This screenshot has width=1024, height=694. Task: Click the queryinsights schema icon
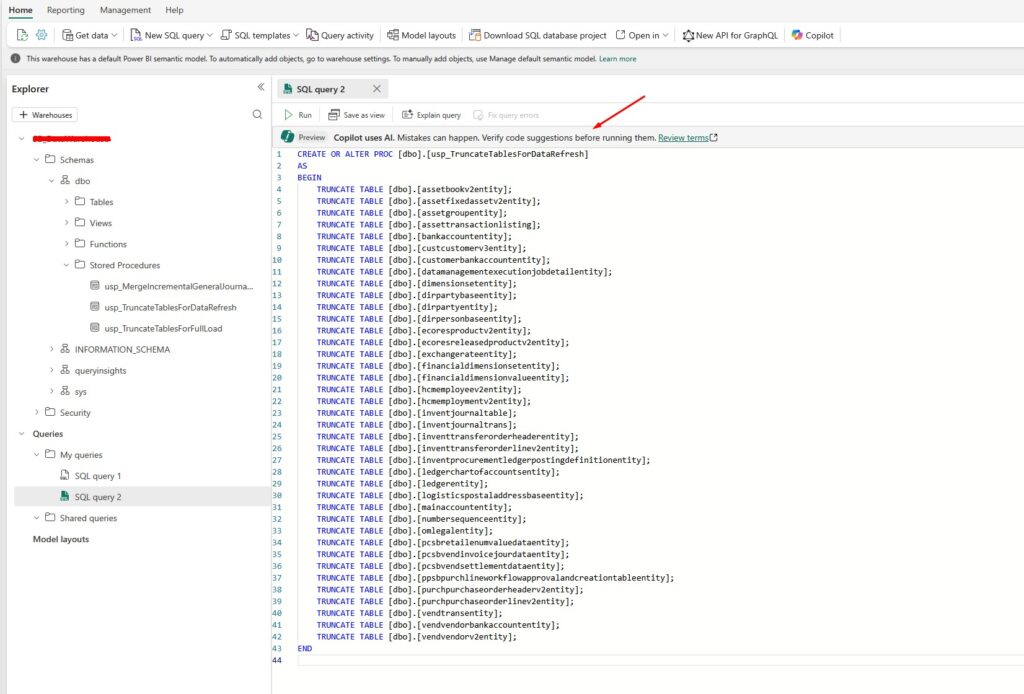pos(65,370)
